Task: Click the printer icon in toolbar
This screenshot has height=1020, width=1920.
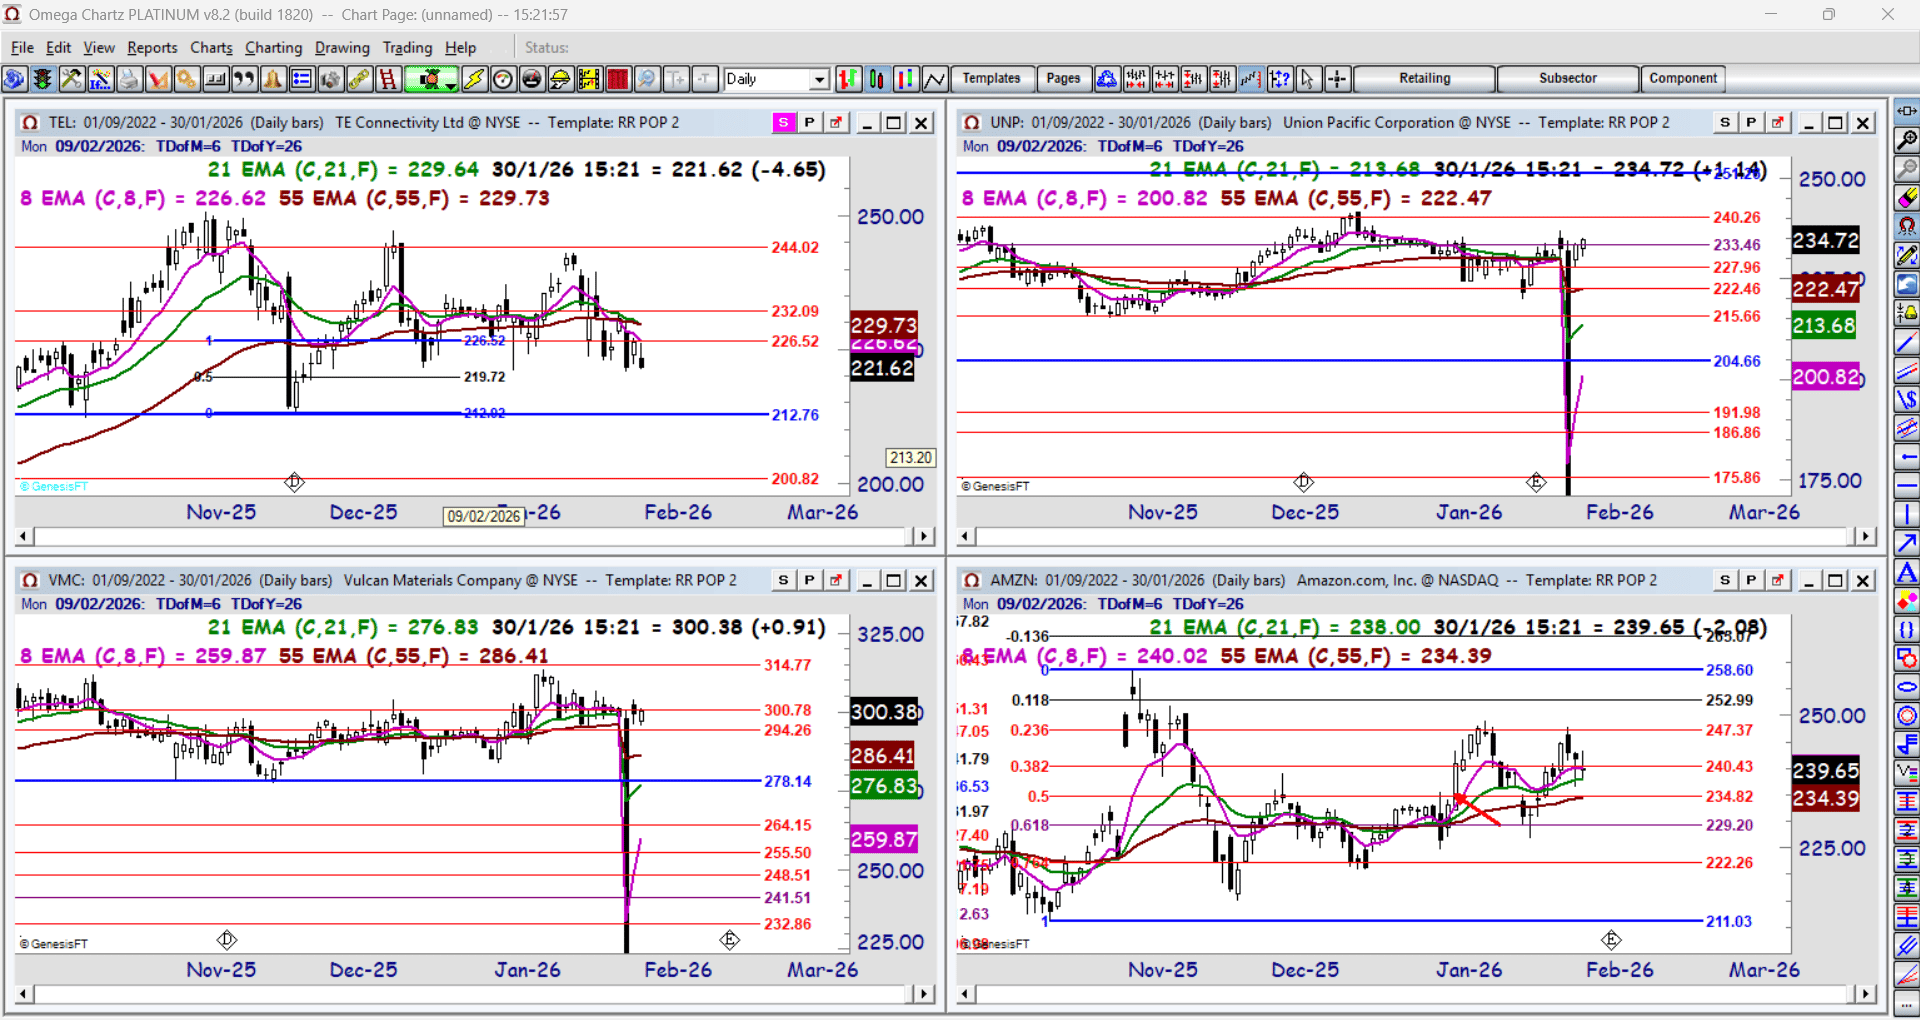Action: pyautogui.click(x=129, y=79)
